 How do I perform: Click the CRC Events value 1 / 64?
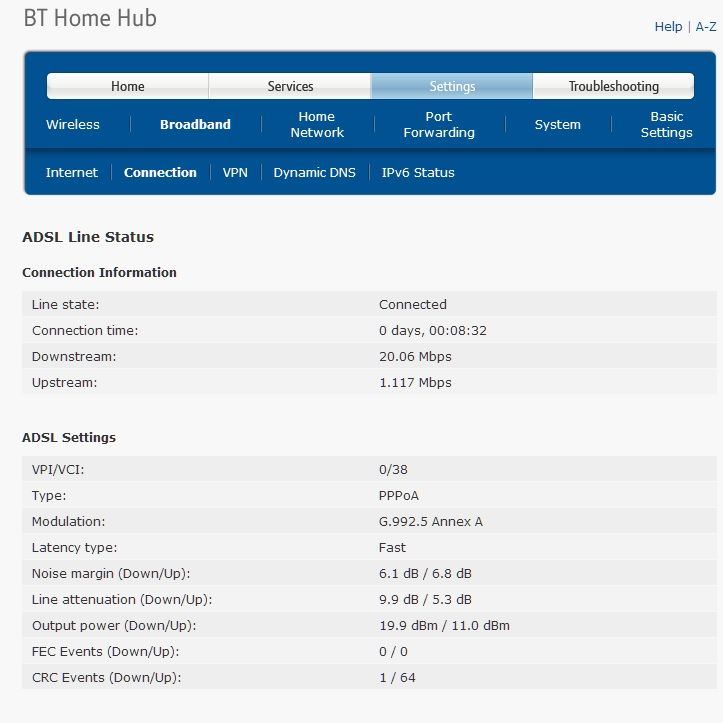(x=397, y=678)
